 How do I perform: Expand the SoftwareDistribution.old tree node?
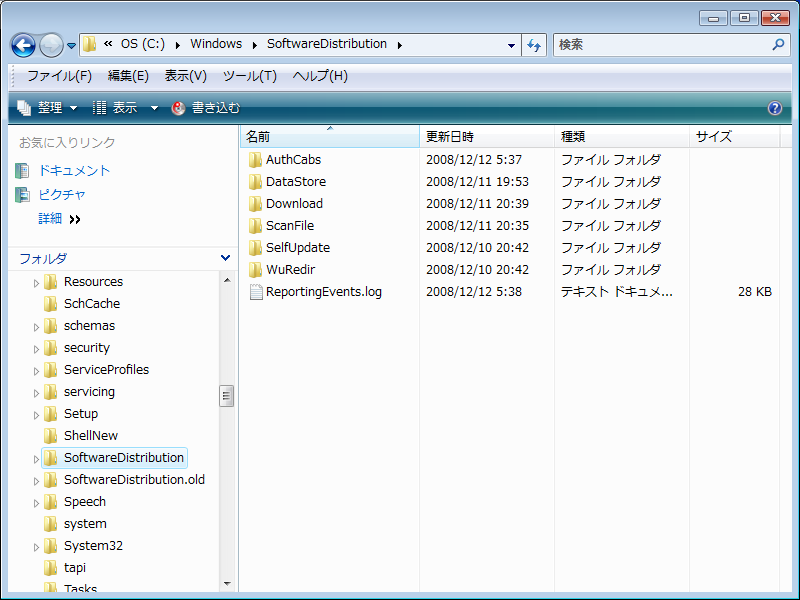point(36,481)
